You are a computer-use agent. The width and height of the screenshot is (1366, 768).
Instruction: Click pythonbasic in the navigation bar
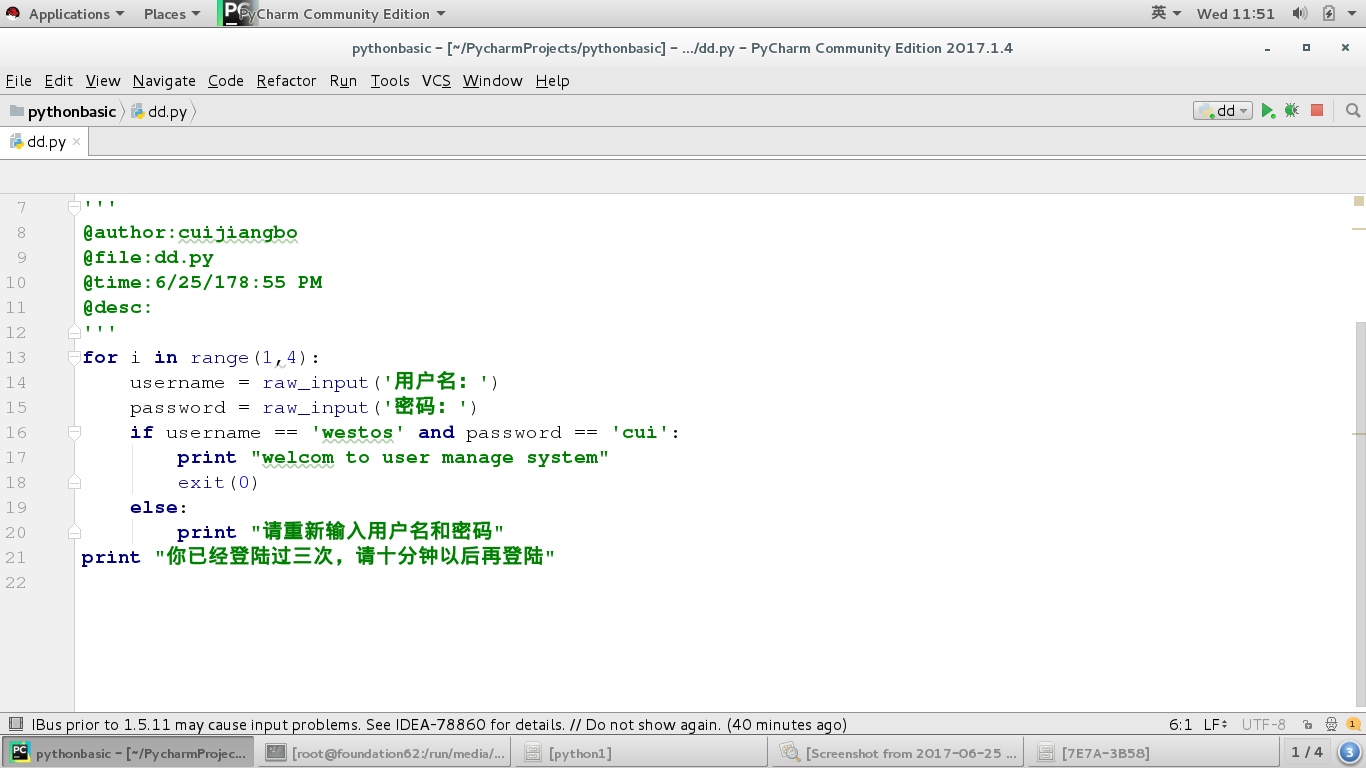click(63, 112)
